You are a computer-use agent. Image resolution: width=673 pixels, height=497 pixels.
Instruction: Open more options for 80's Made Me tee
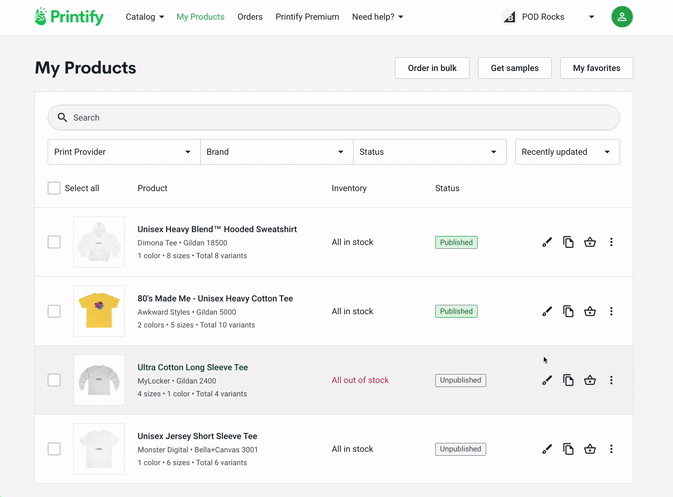coord(611,311)
